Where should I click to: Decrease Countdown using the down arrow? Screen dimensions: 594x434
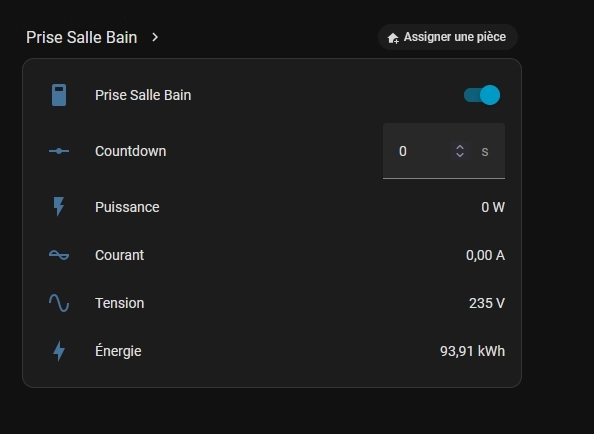[460, 155]
